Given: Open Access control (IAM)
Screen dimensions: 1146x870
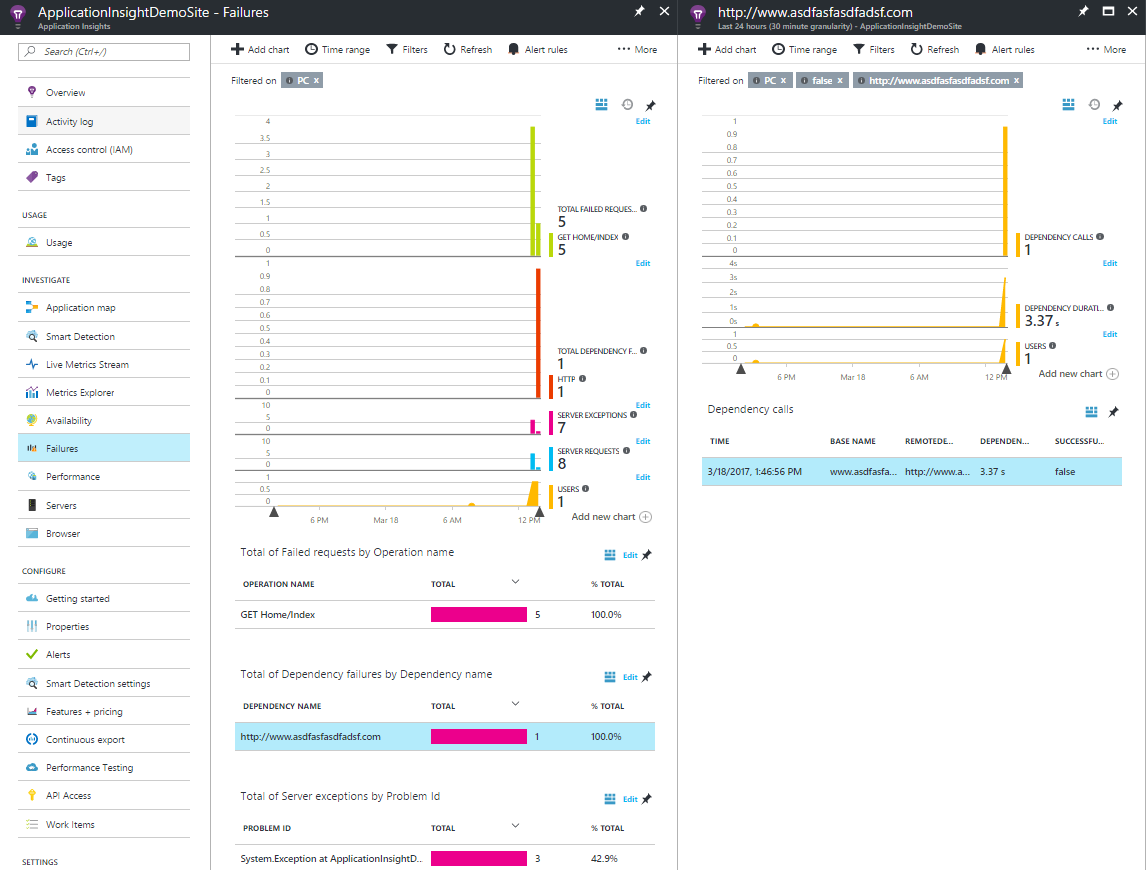Looking at the screenshot, I should (103, 149).
